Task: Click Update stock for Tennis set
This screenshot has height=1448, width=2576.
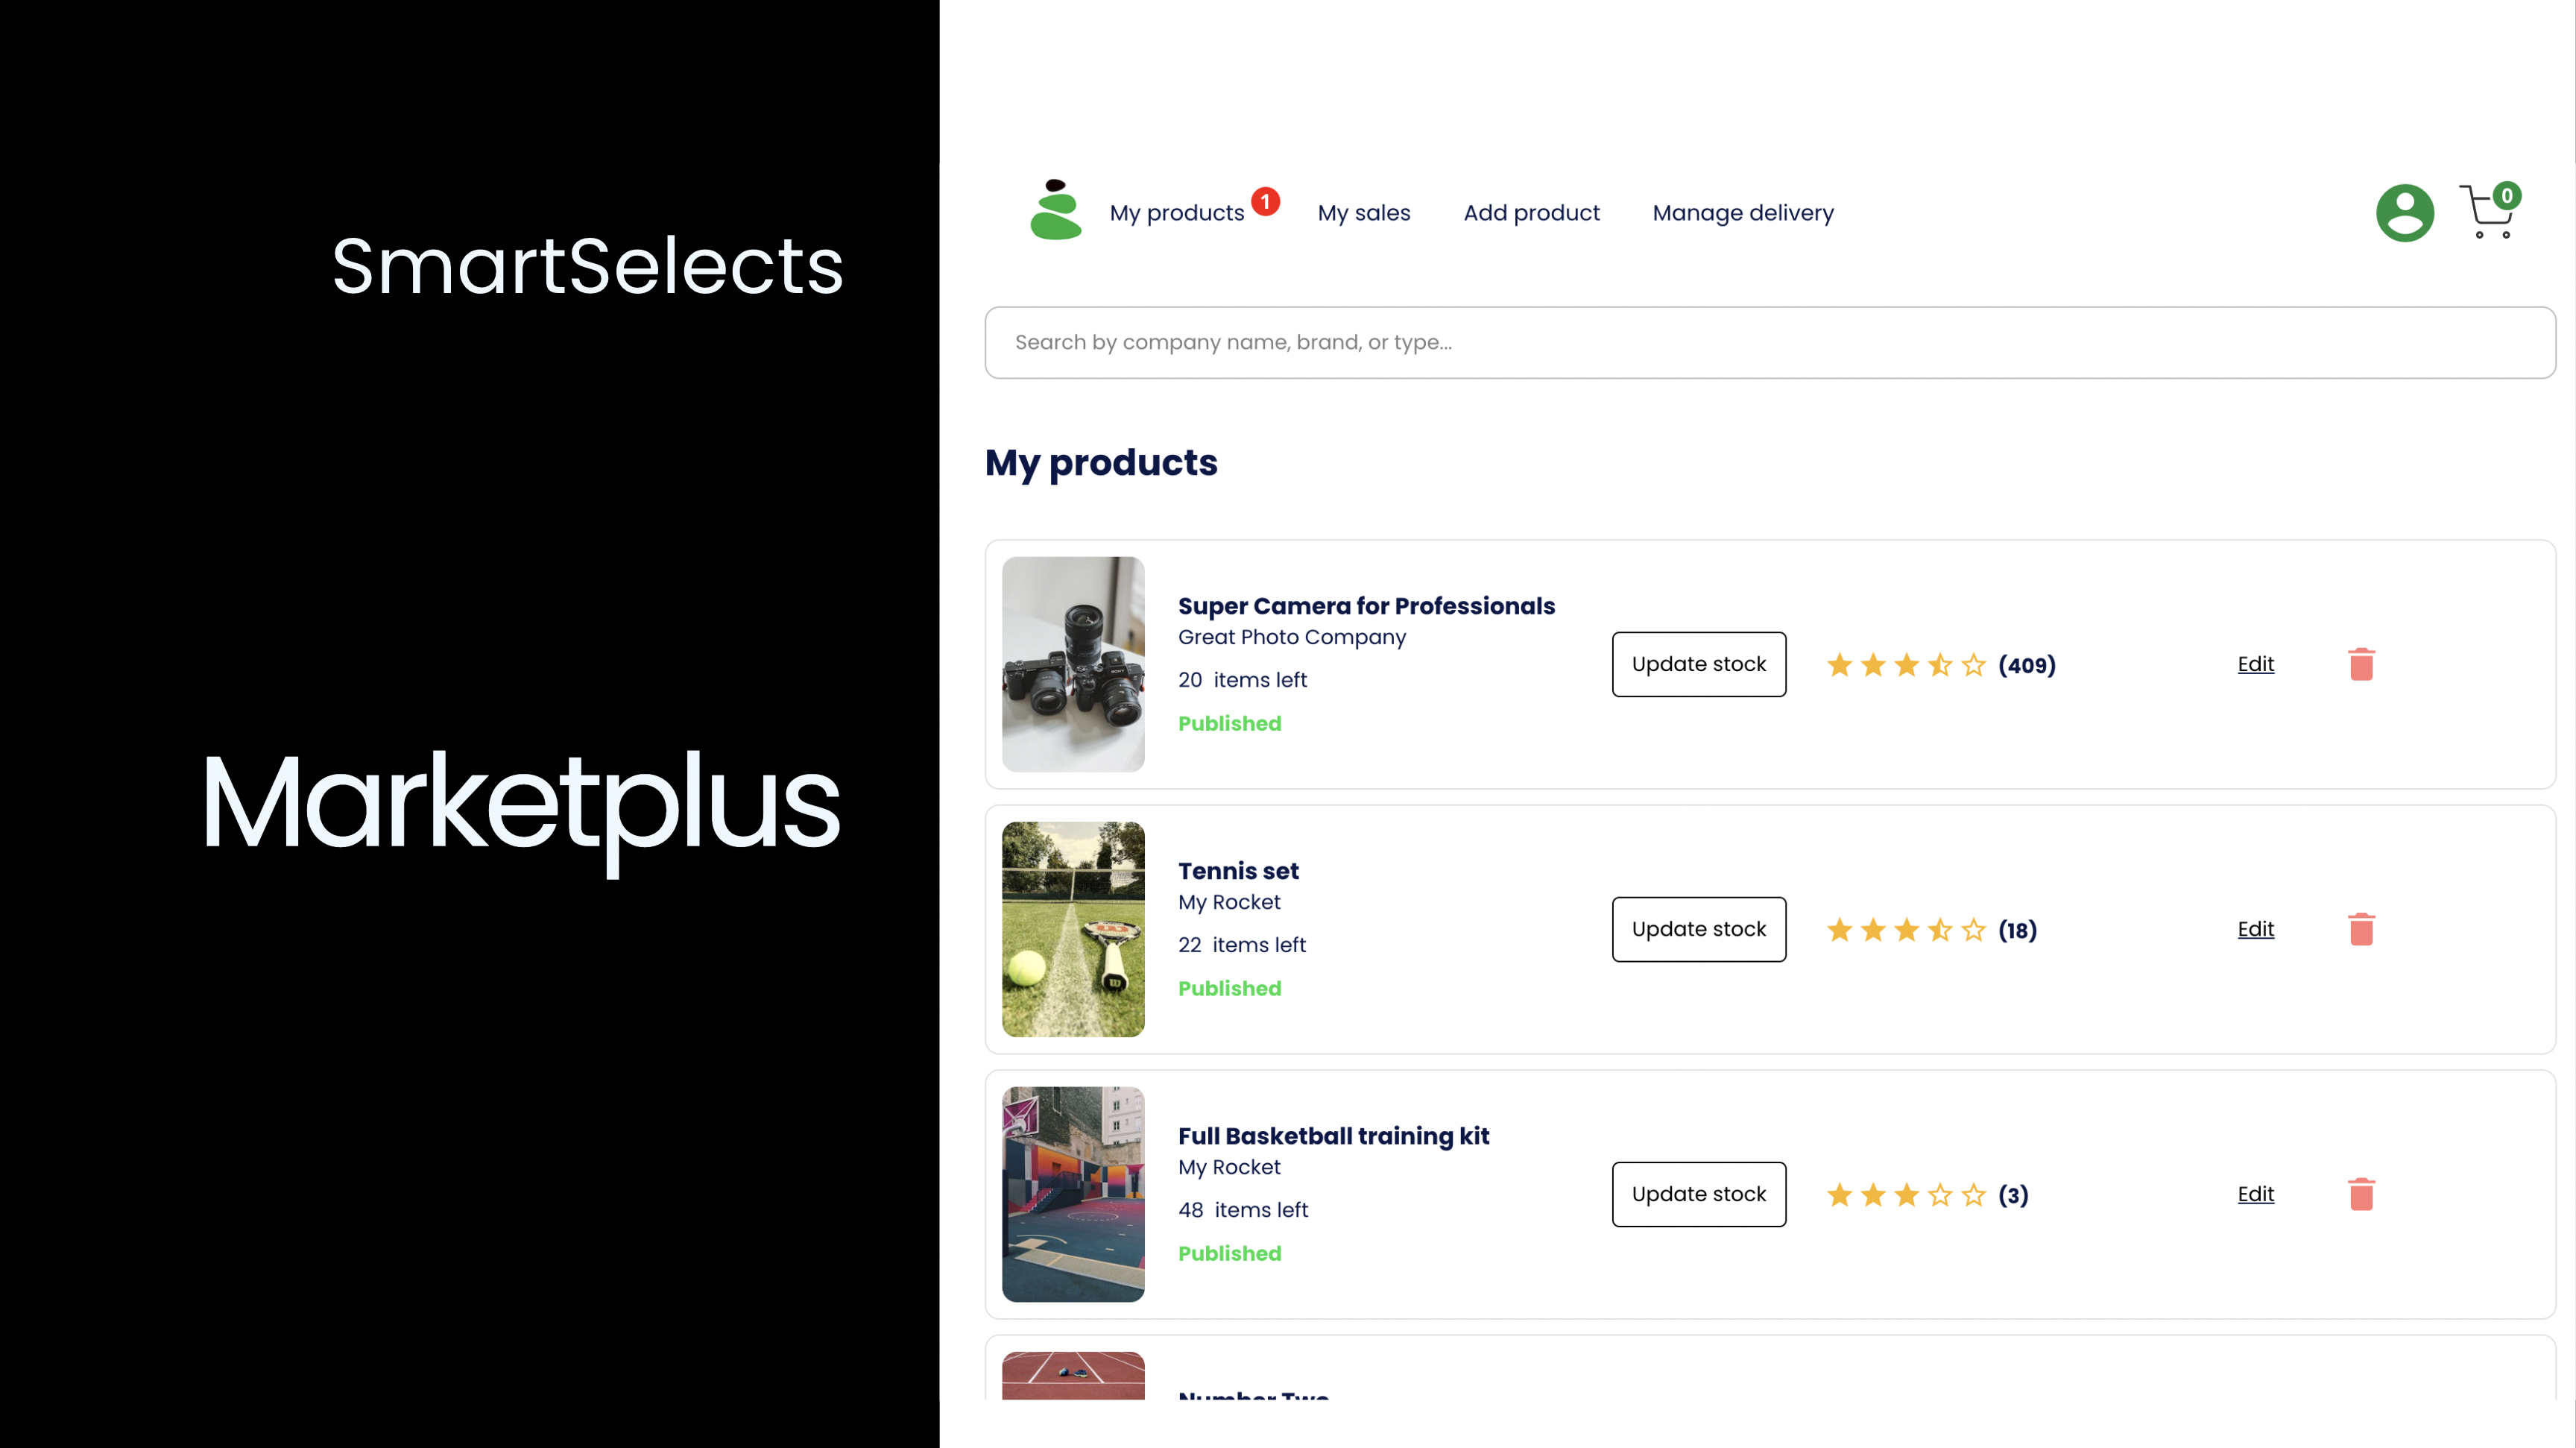Action: click(x=1698, y=929)
